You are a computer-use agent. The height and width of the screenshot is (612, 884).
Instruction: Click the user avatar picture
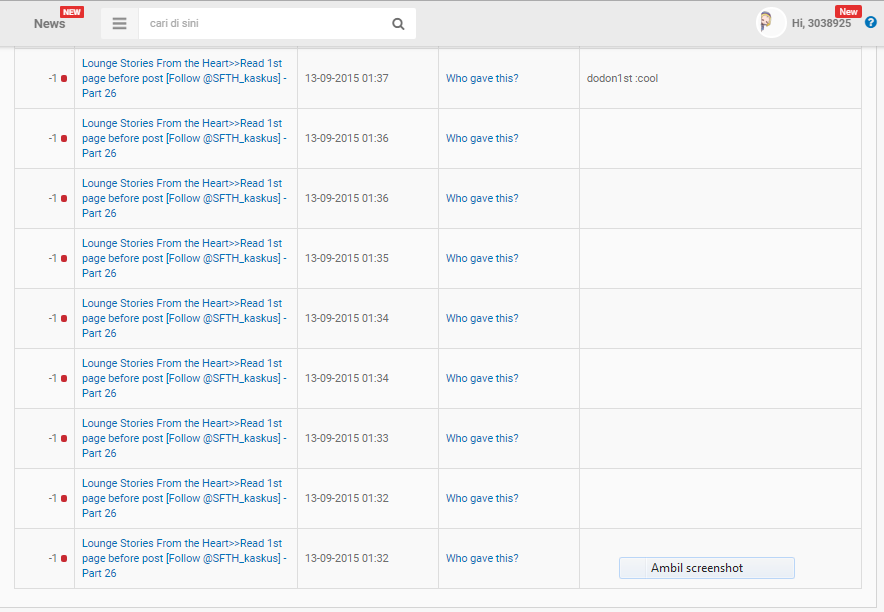tap(771, 23)
